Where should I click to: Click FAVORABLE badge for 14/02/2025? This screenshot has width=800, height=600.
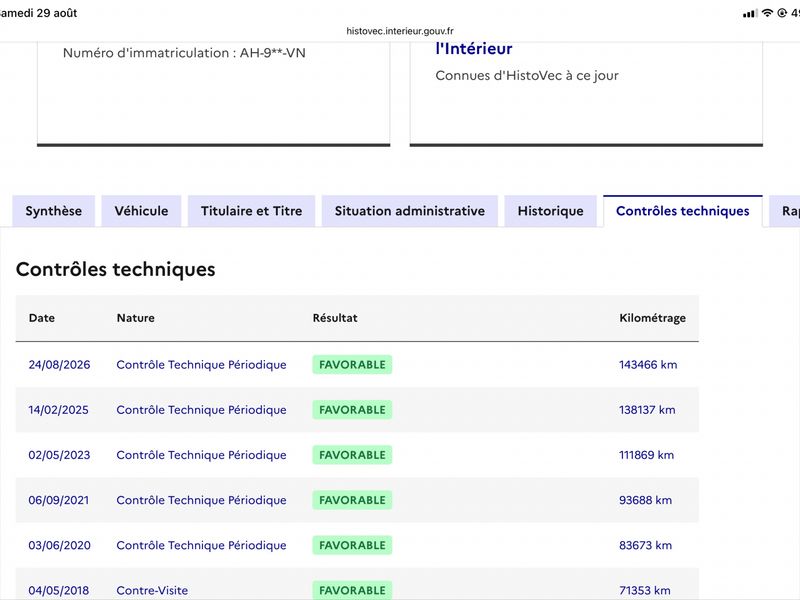[x=352, y=410]
